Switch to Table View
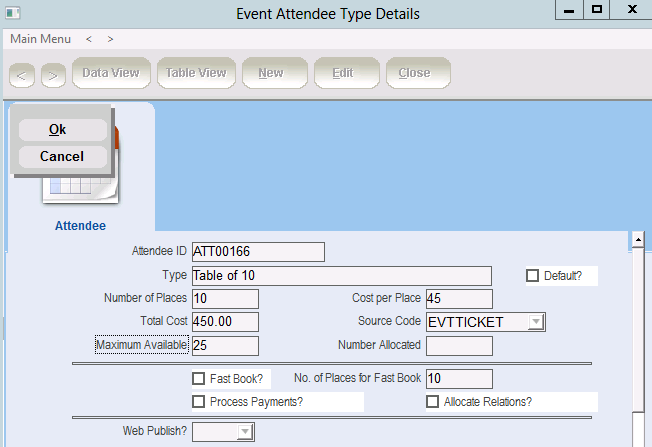 [x=196, y=73]
